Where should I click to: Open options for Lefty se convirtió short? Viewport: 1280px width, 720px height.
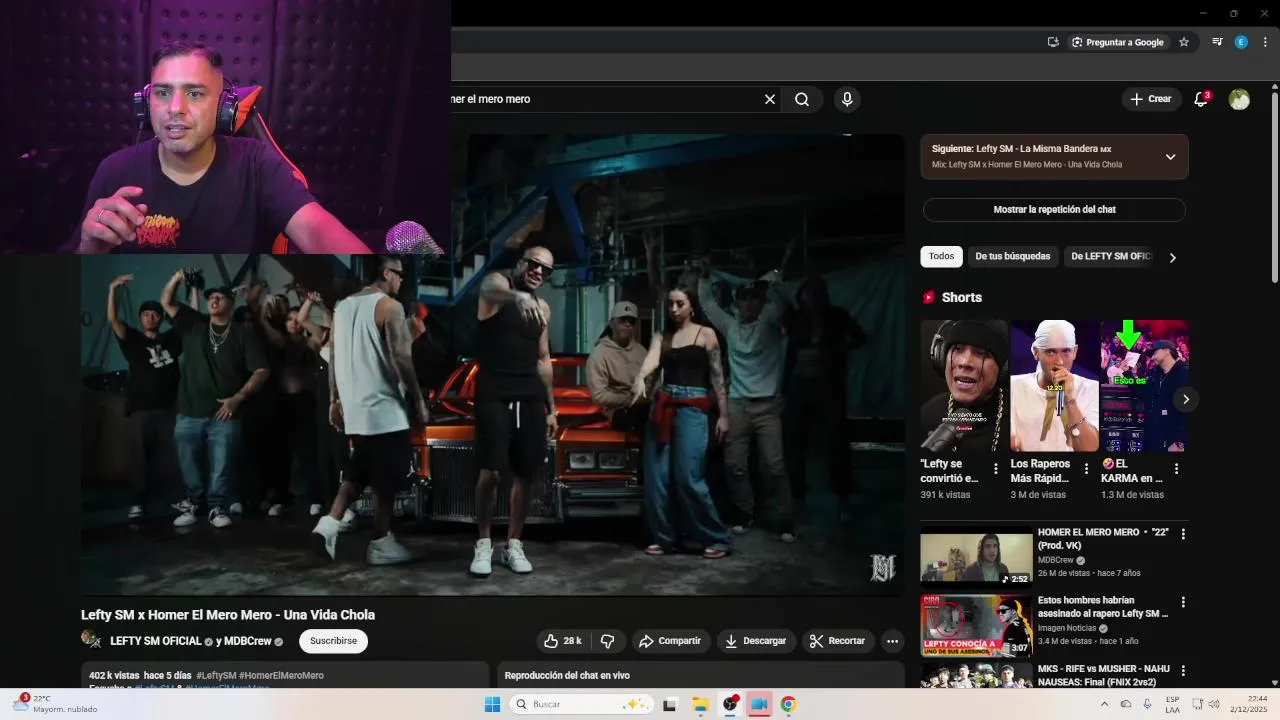tap(996, 469)
